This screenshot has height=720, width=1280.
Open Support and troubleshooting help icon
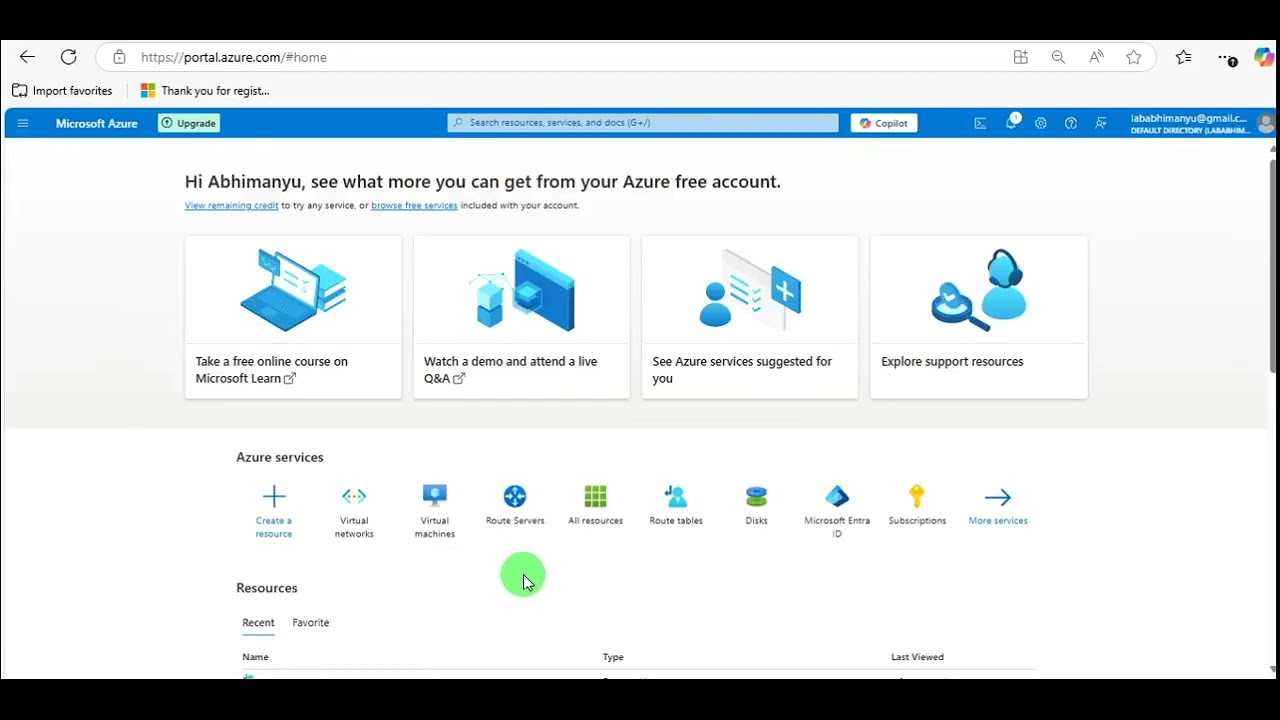(1071, 123)
